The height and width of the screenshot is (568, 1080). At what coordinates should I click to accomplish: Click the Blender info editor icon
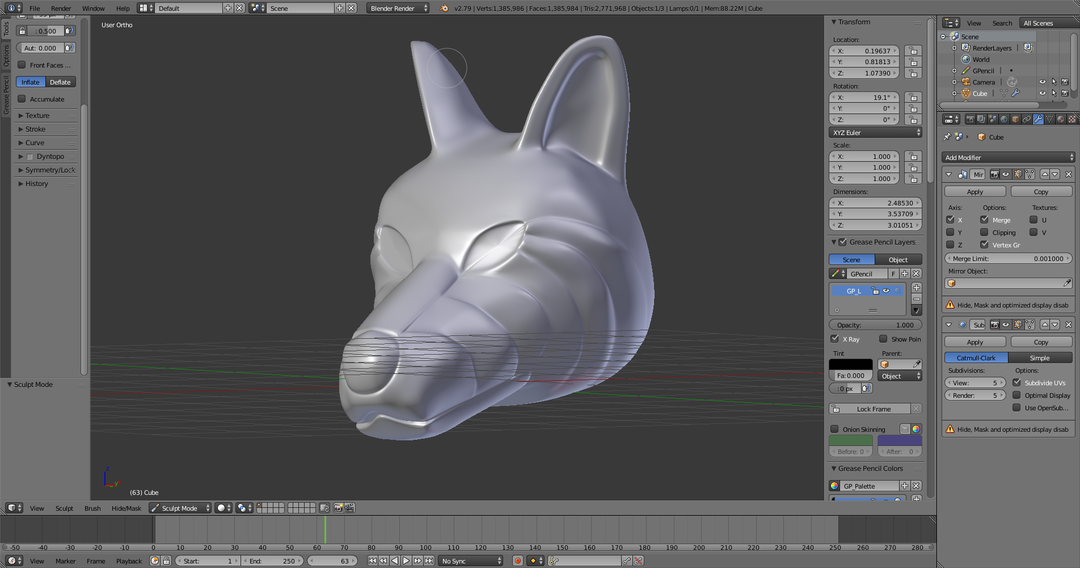click(x=9, y=8)
